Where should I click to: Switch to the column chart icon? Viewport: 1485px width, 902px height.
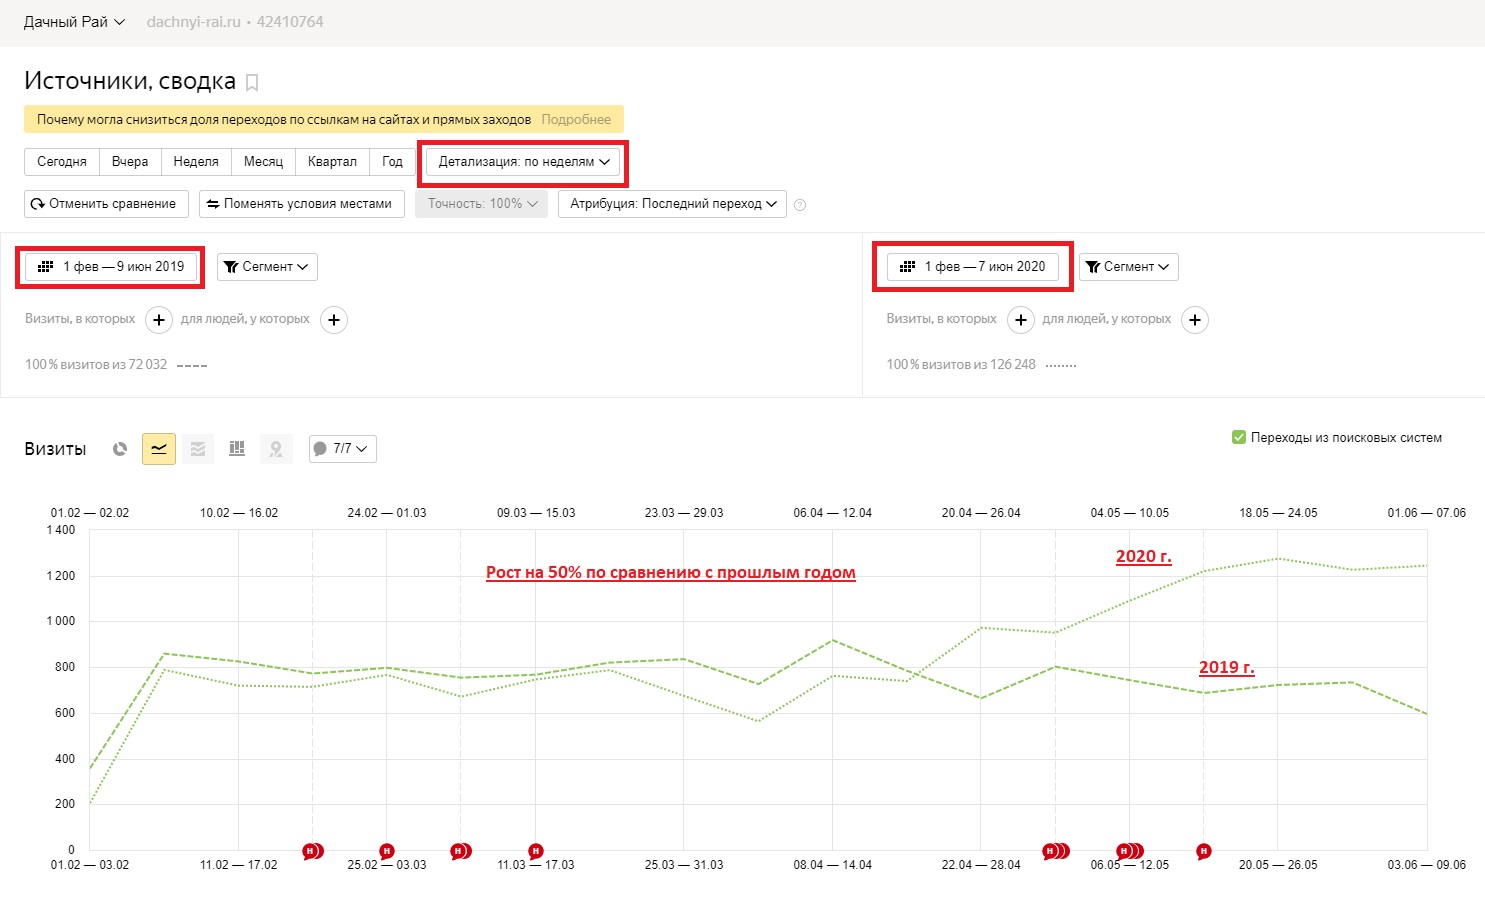[237, 449]
